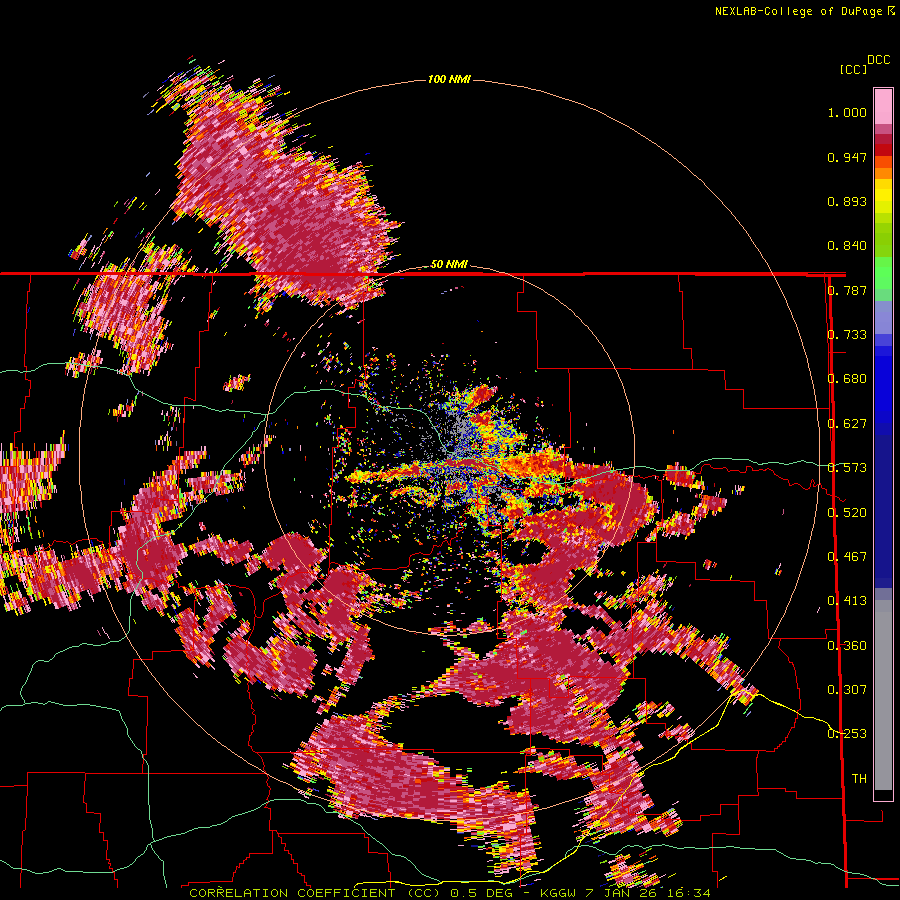Click the TH threshold label on the legend

(x=859, y=779)
